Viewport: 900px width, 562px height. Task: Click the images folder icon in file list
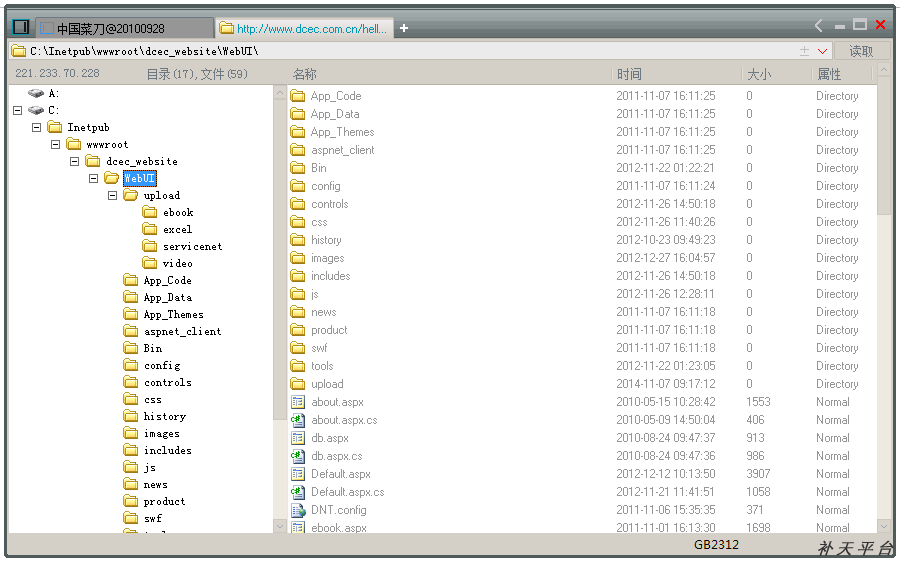tap(297, 258)
